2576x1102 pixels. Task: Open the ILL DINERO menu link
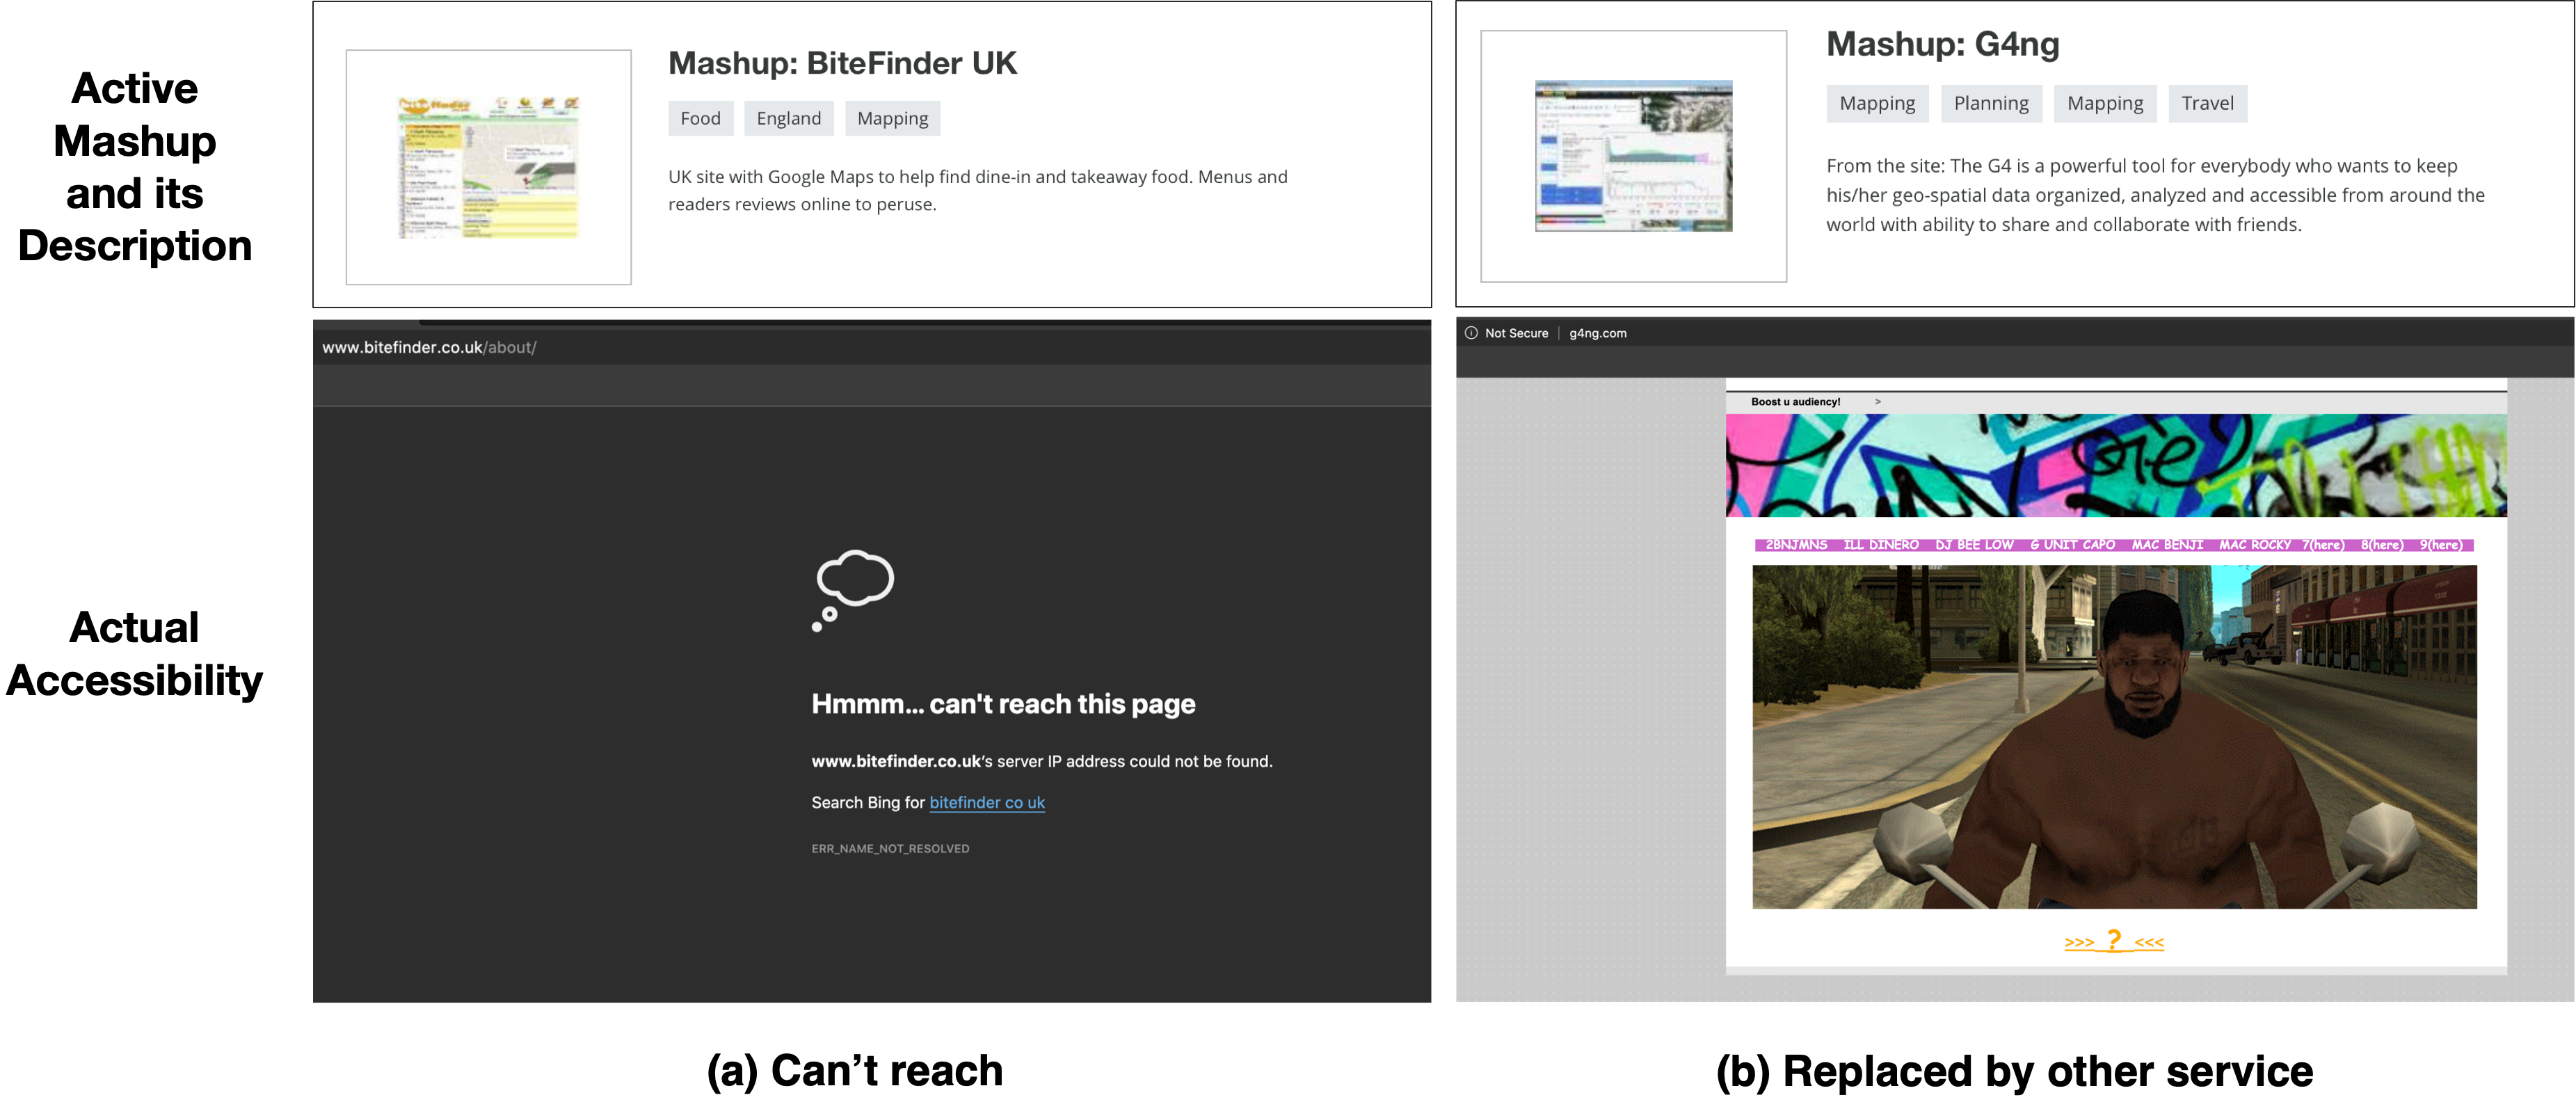coord(1881,545)
